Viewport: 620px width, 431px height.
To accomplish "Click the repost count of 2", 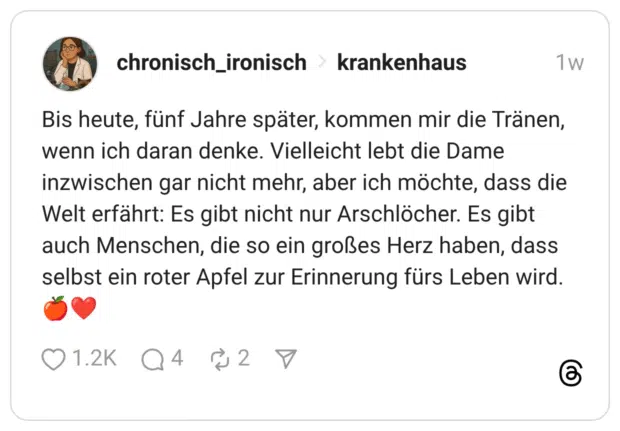I will pos(243,359).
